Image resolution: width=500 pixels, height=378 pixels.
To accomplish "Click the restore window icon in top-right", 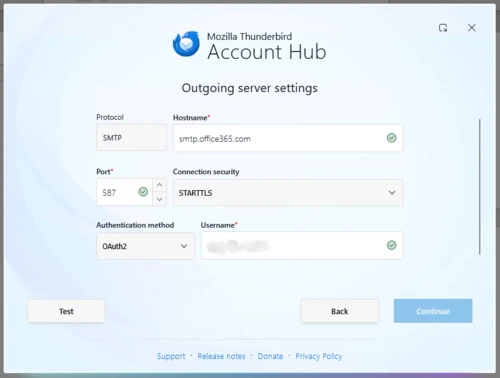I will [x=443, y=28].
